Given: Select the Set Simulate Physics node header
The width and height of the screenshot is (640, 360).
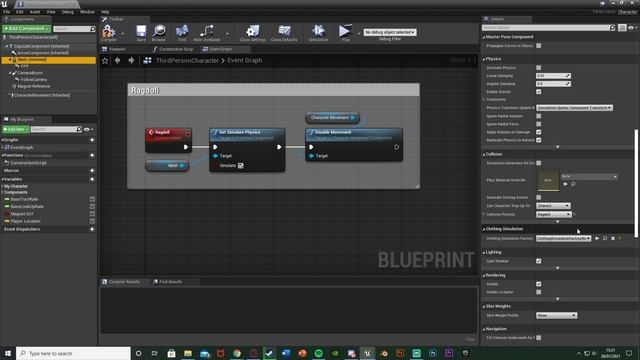Looking at the screenshot, I should click(x=247, y=135).
